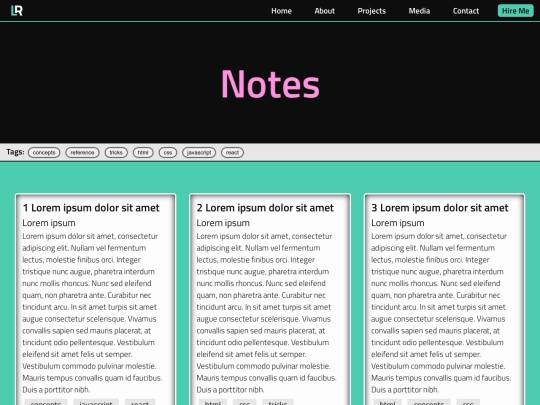The height and width of the screenshot is (405, 540).
Task: Click 'Lorem ipsum' subtitle in note 2
Action: (223, 223)
